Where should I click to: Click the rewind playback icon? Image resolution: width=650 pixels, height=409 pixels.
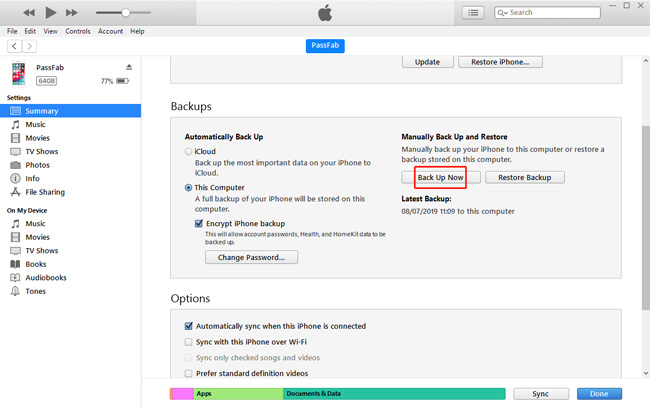(x=29, y=12)
